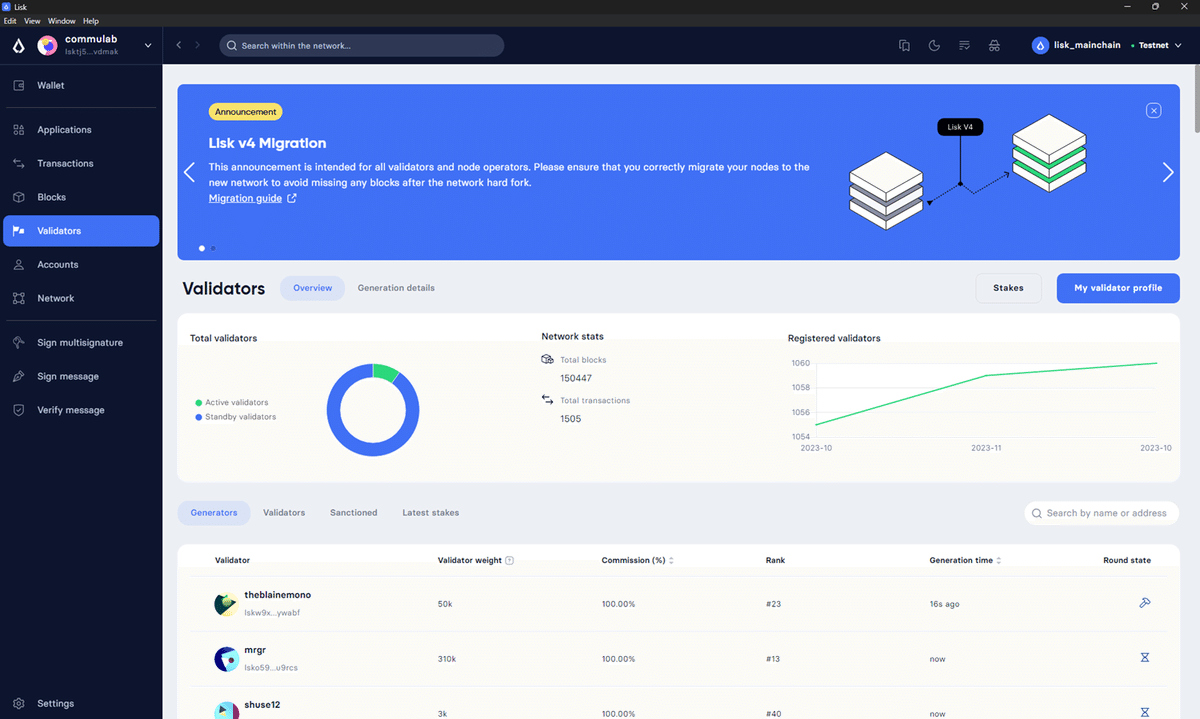1200x719 pixels.
Task: Click the Round state column header
Action: pos(1127,561)
